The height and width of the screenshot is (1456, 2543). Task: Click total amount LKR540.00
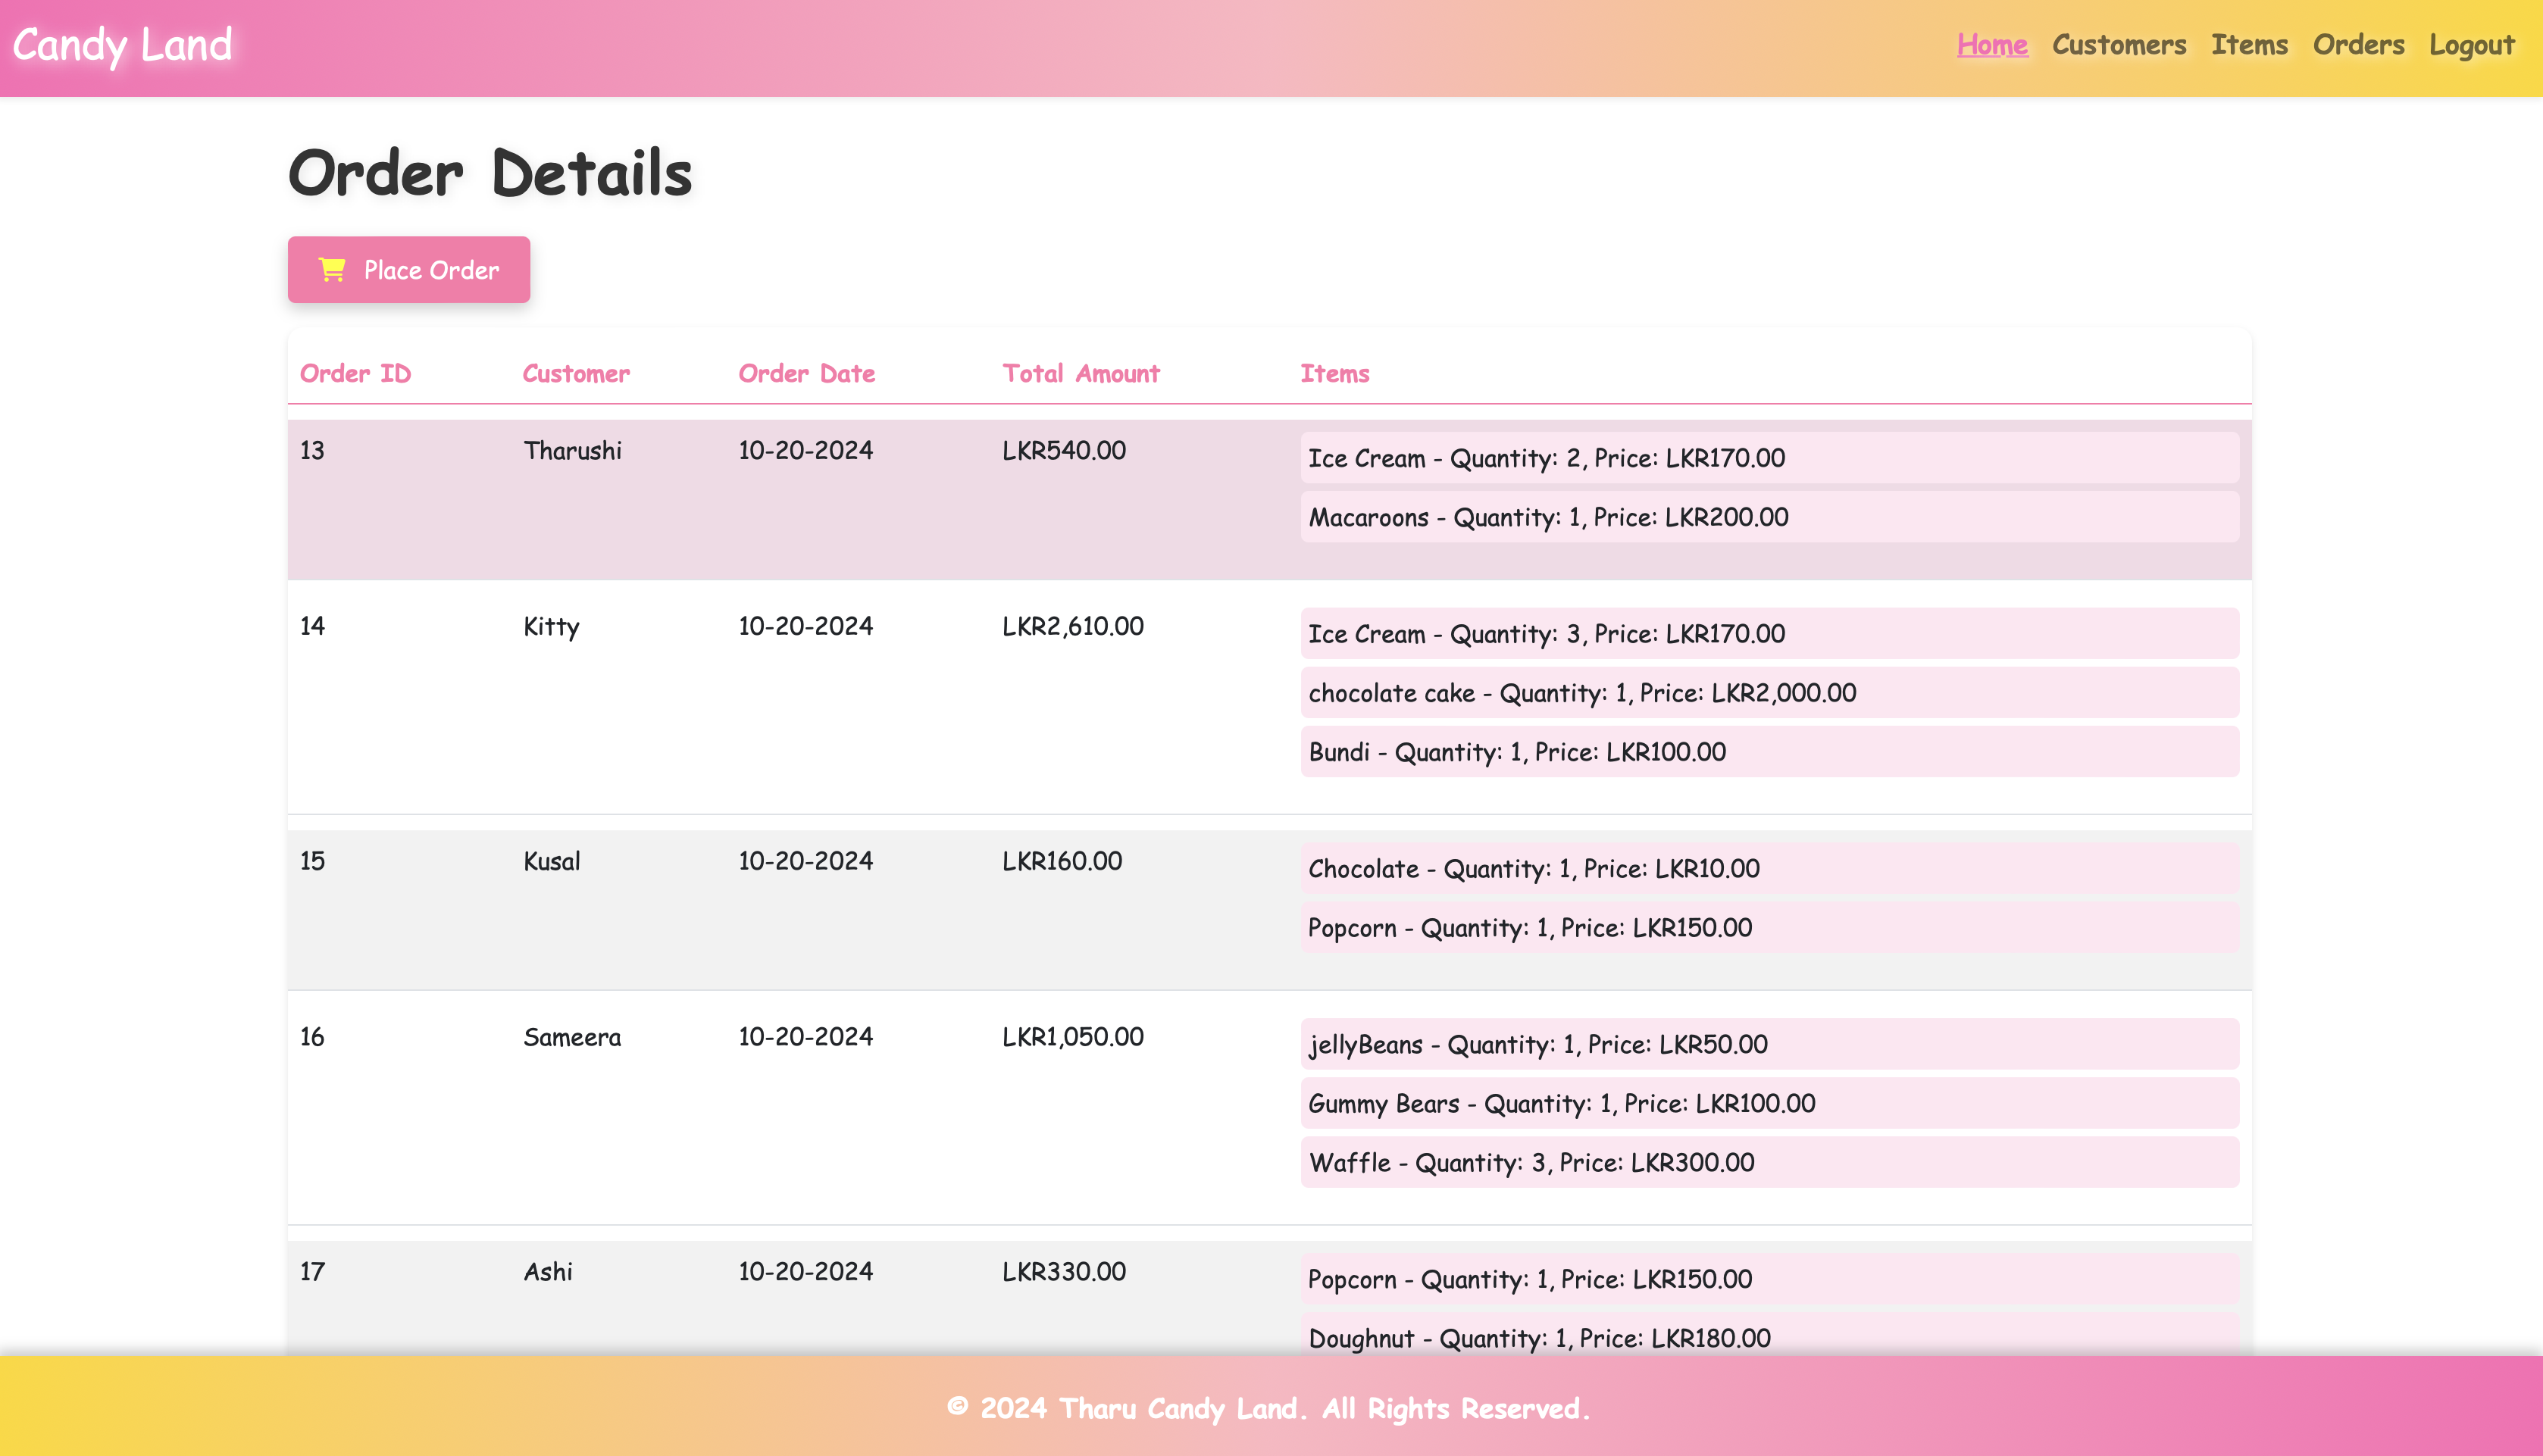1064,450
